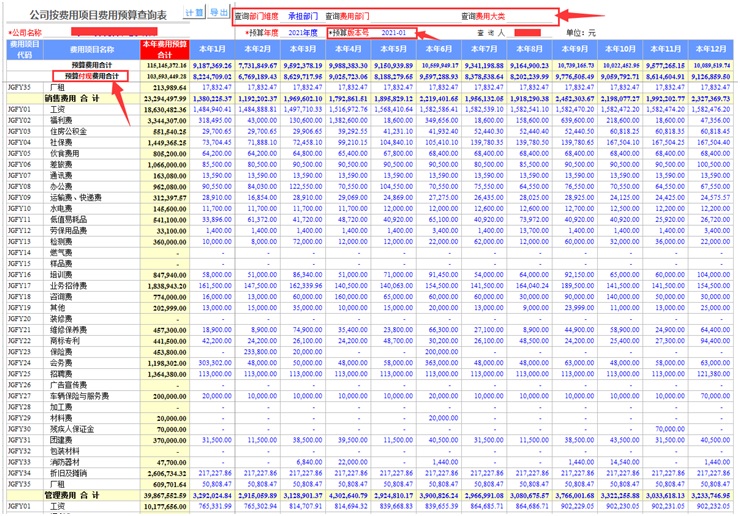Select the 本年4月 column header

coord(348,49)
